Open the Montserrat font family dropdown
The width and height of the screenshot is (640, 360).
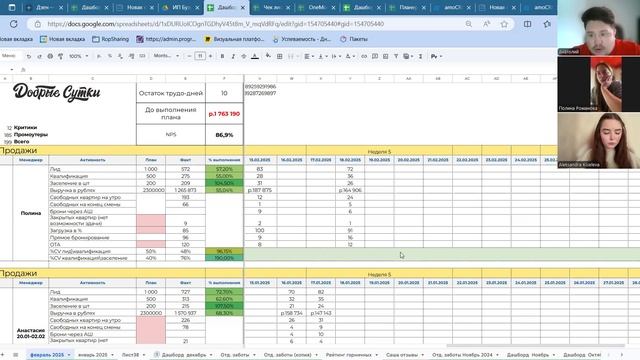[166, 56]
